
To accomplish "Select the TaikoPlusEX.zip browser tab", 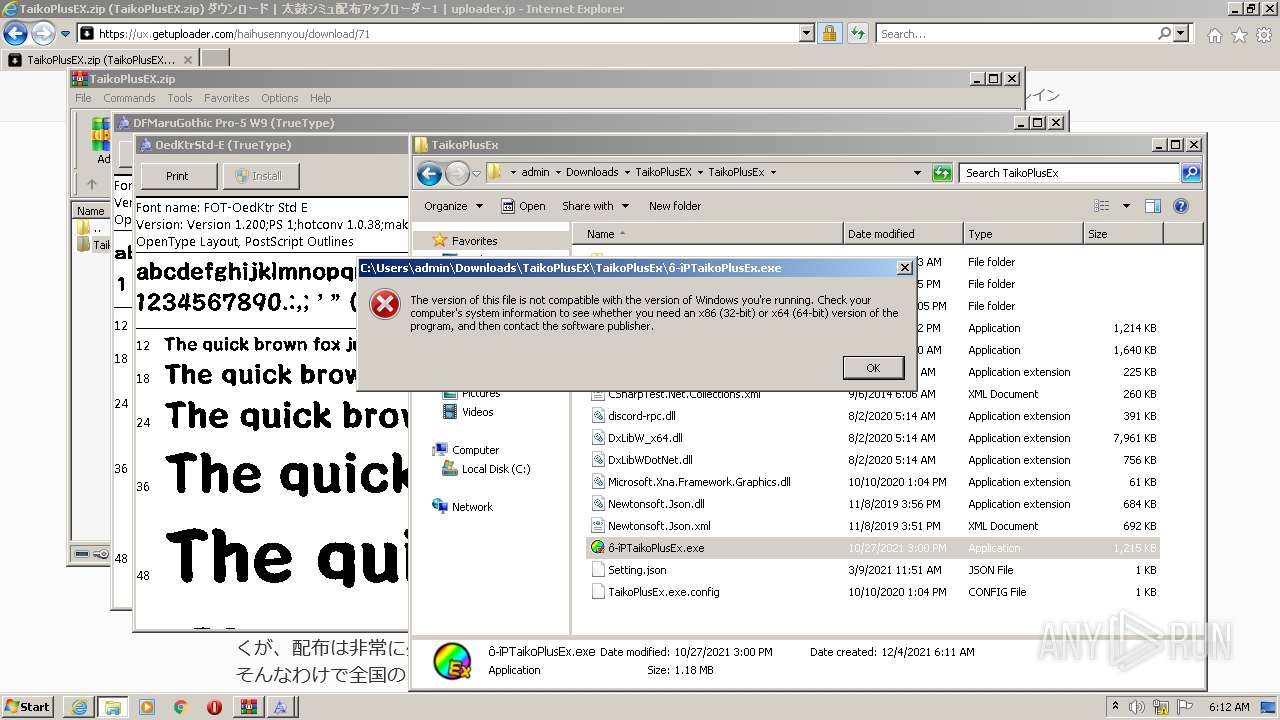I will 101,59.
